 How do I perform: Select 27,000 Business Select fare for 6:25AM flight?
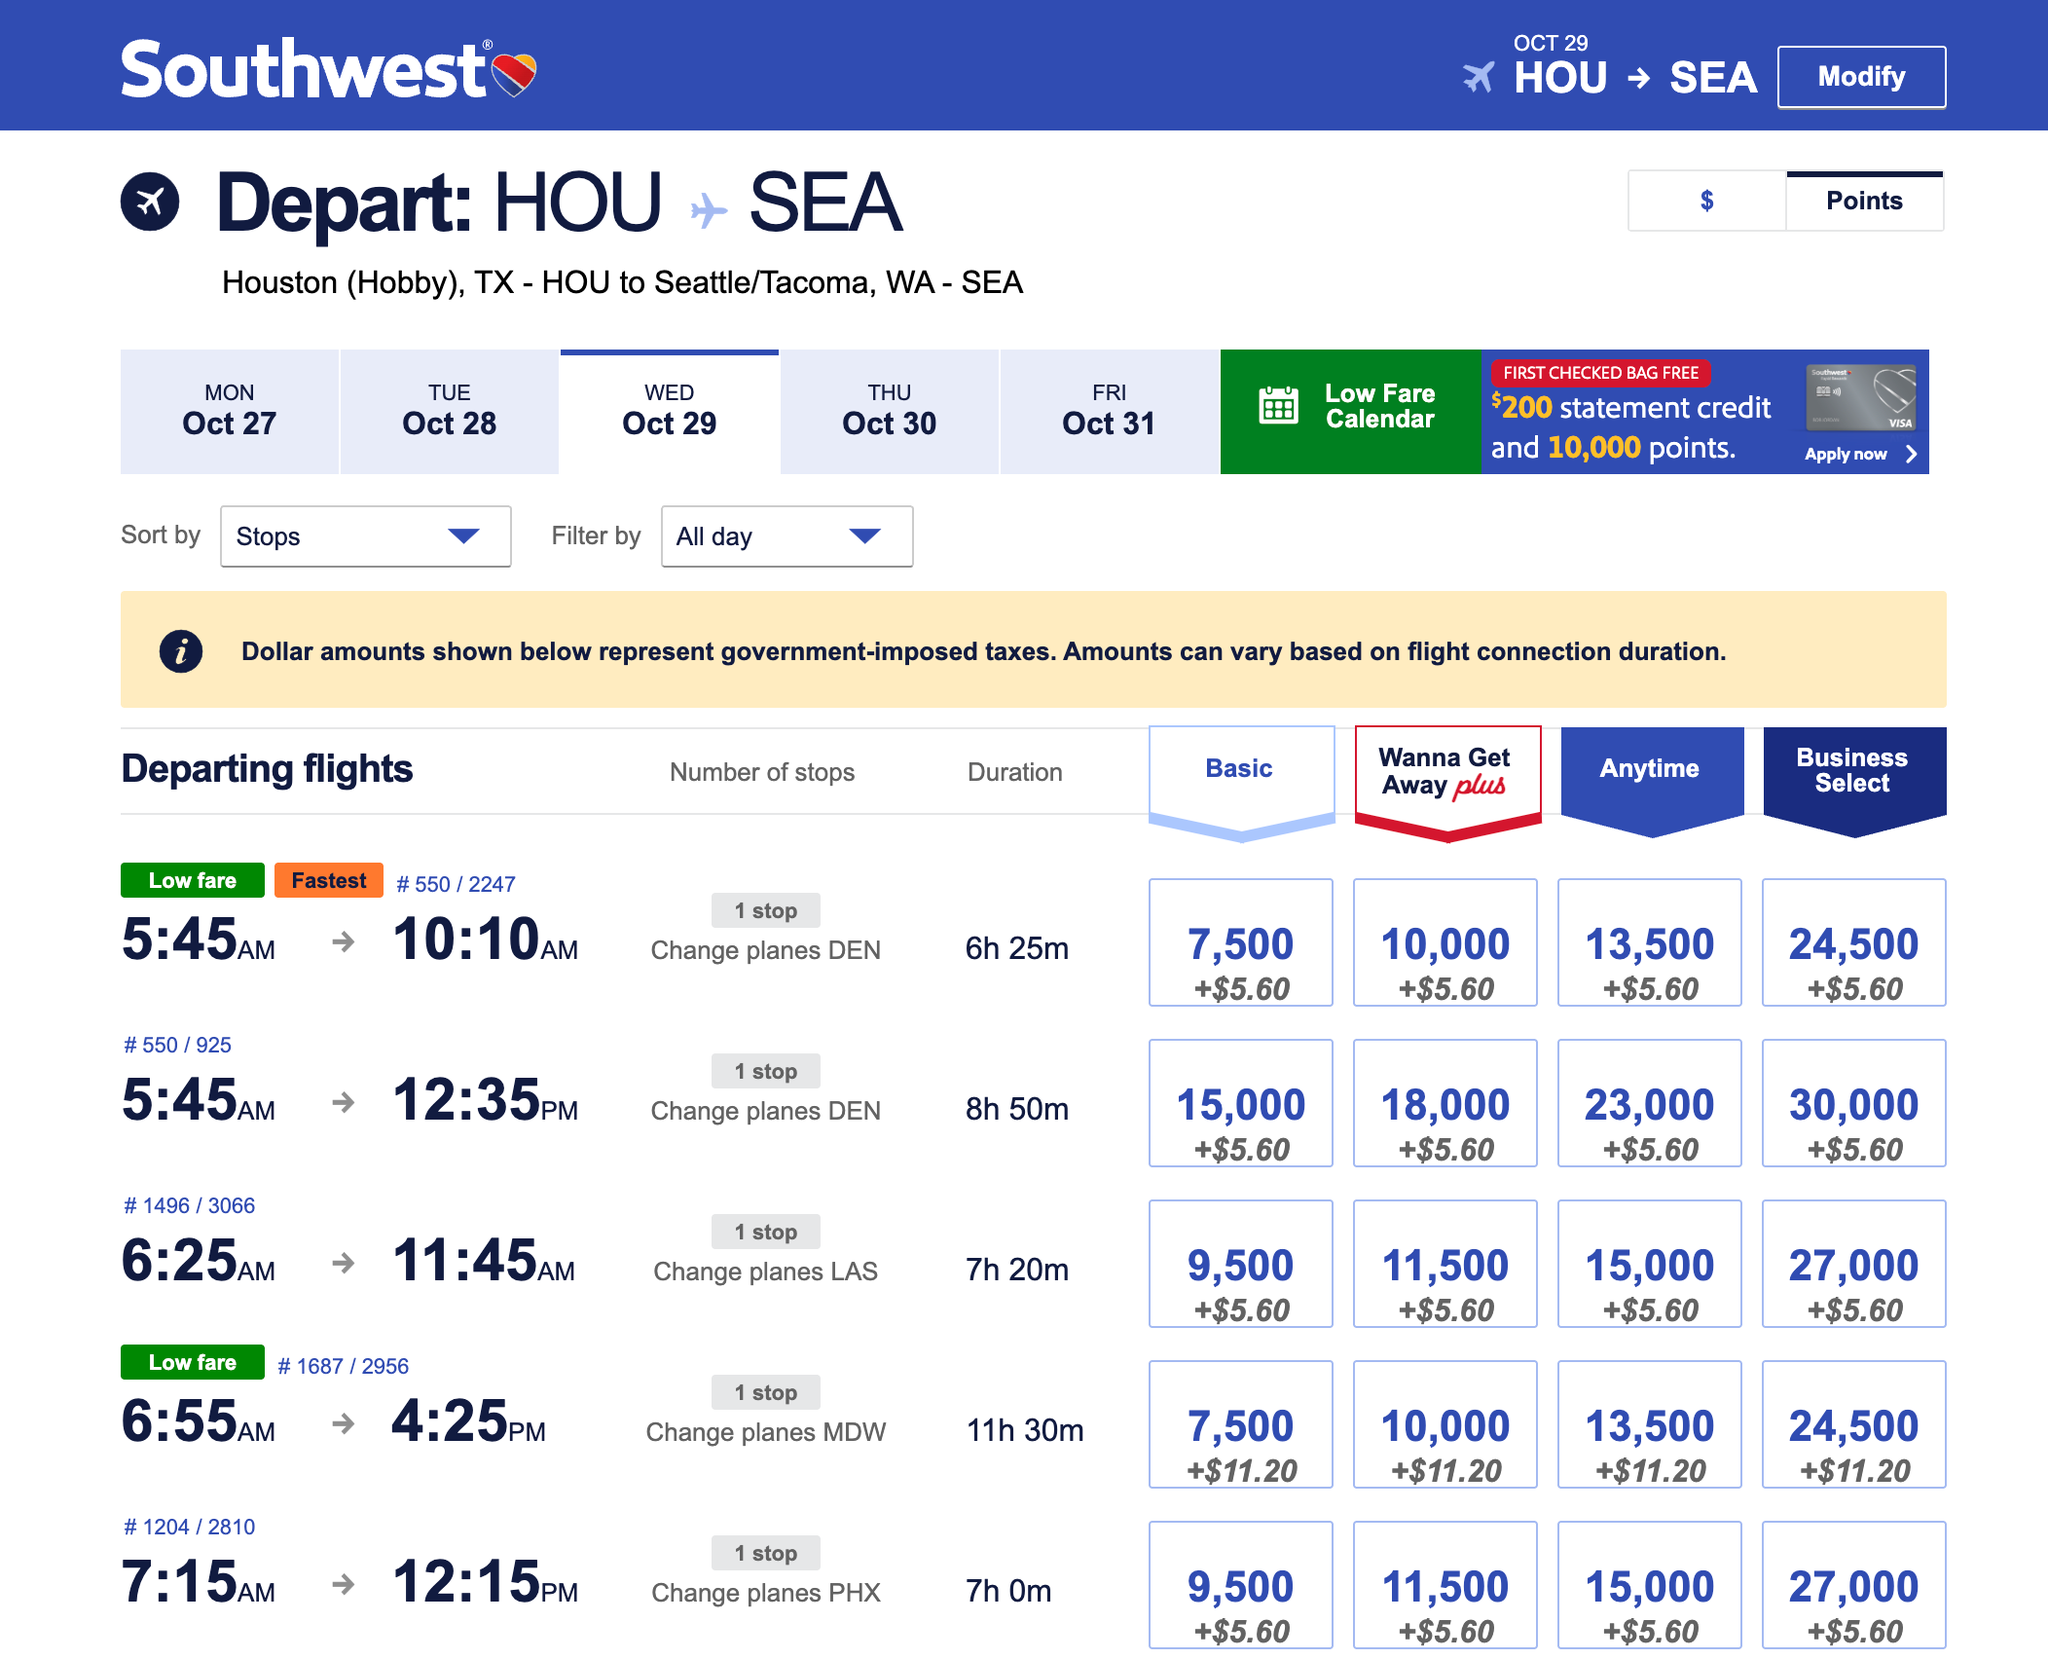tap(1853, 1264)
